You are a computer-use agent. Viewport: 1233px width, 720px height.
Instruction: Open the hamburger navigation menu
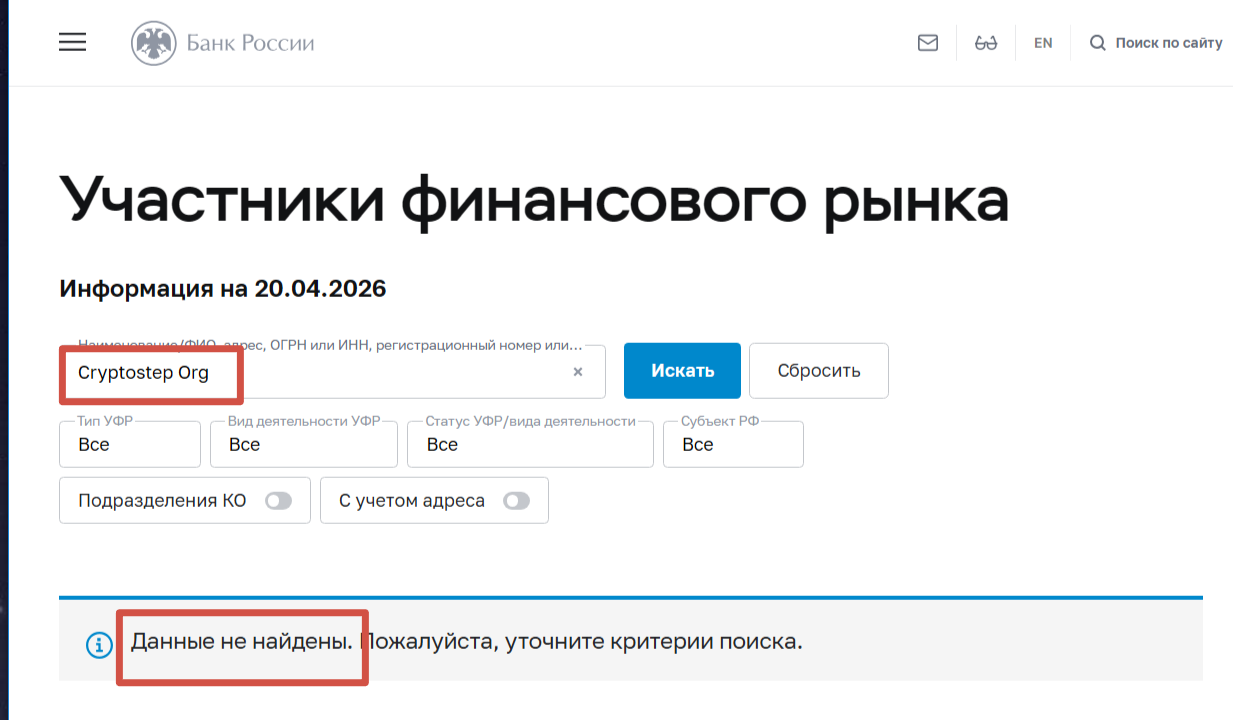pyautogui.click(x=72, y=42)
